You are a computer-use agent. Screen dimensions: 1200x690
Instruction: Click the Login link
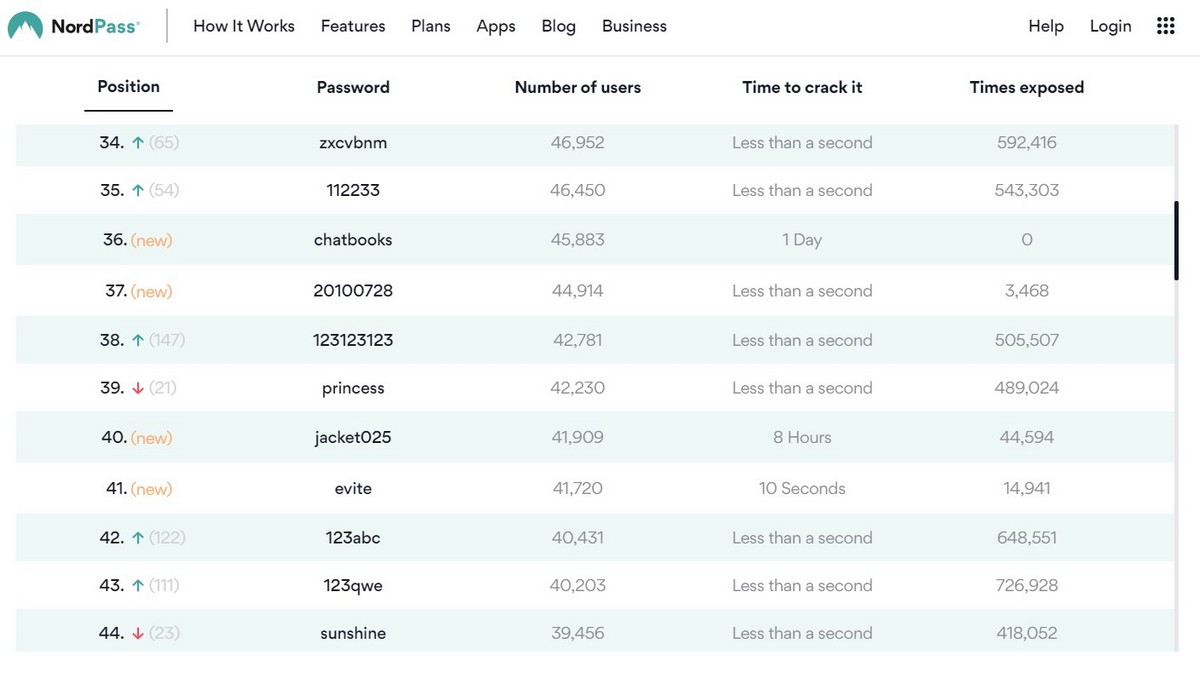[1110, 26]
